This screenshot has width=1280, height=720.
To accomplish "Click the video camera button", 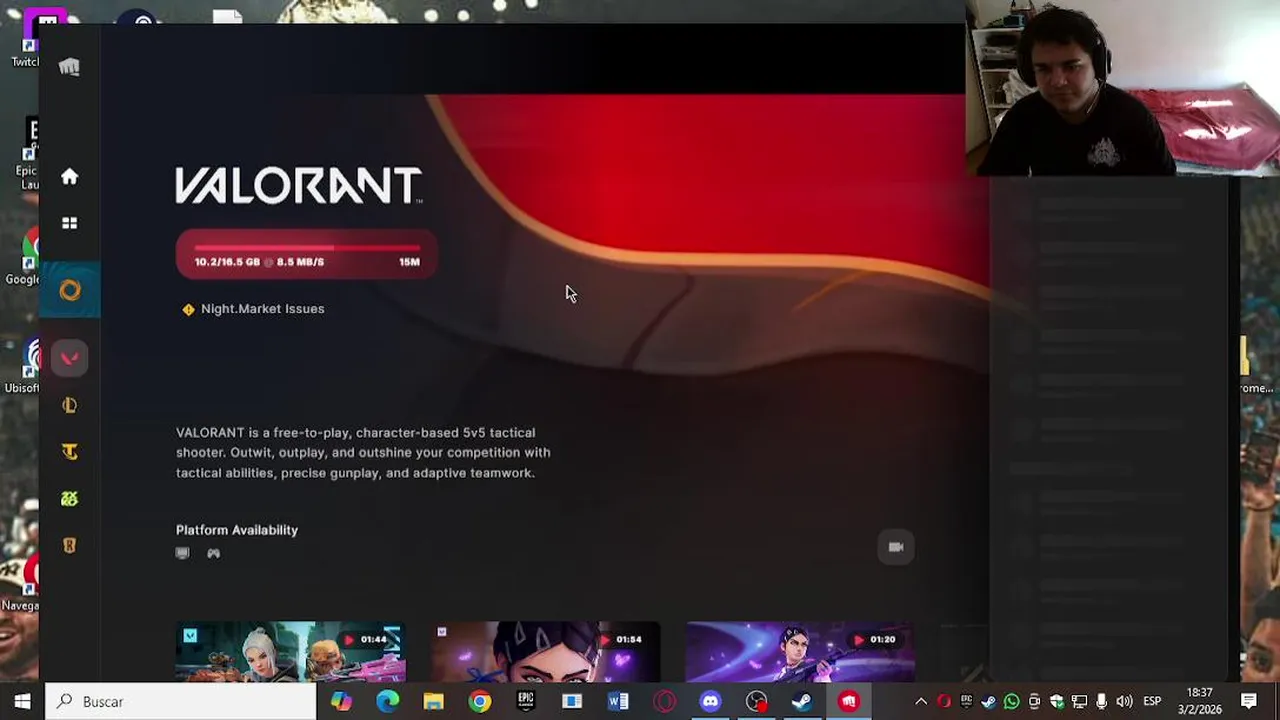I will [896, 547].
